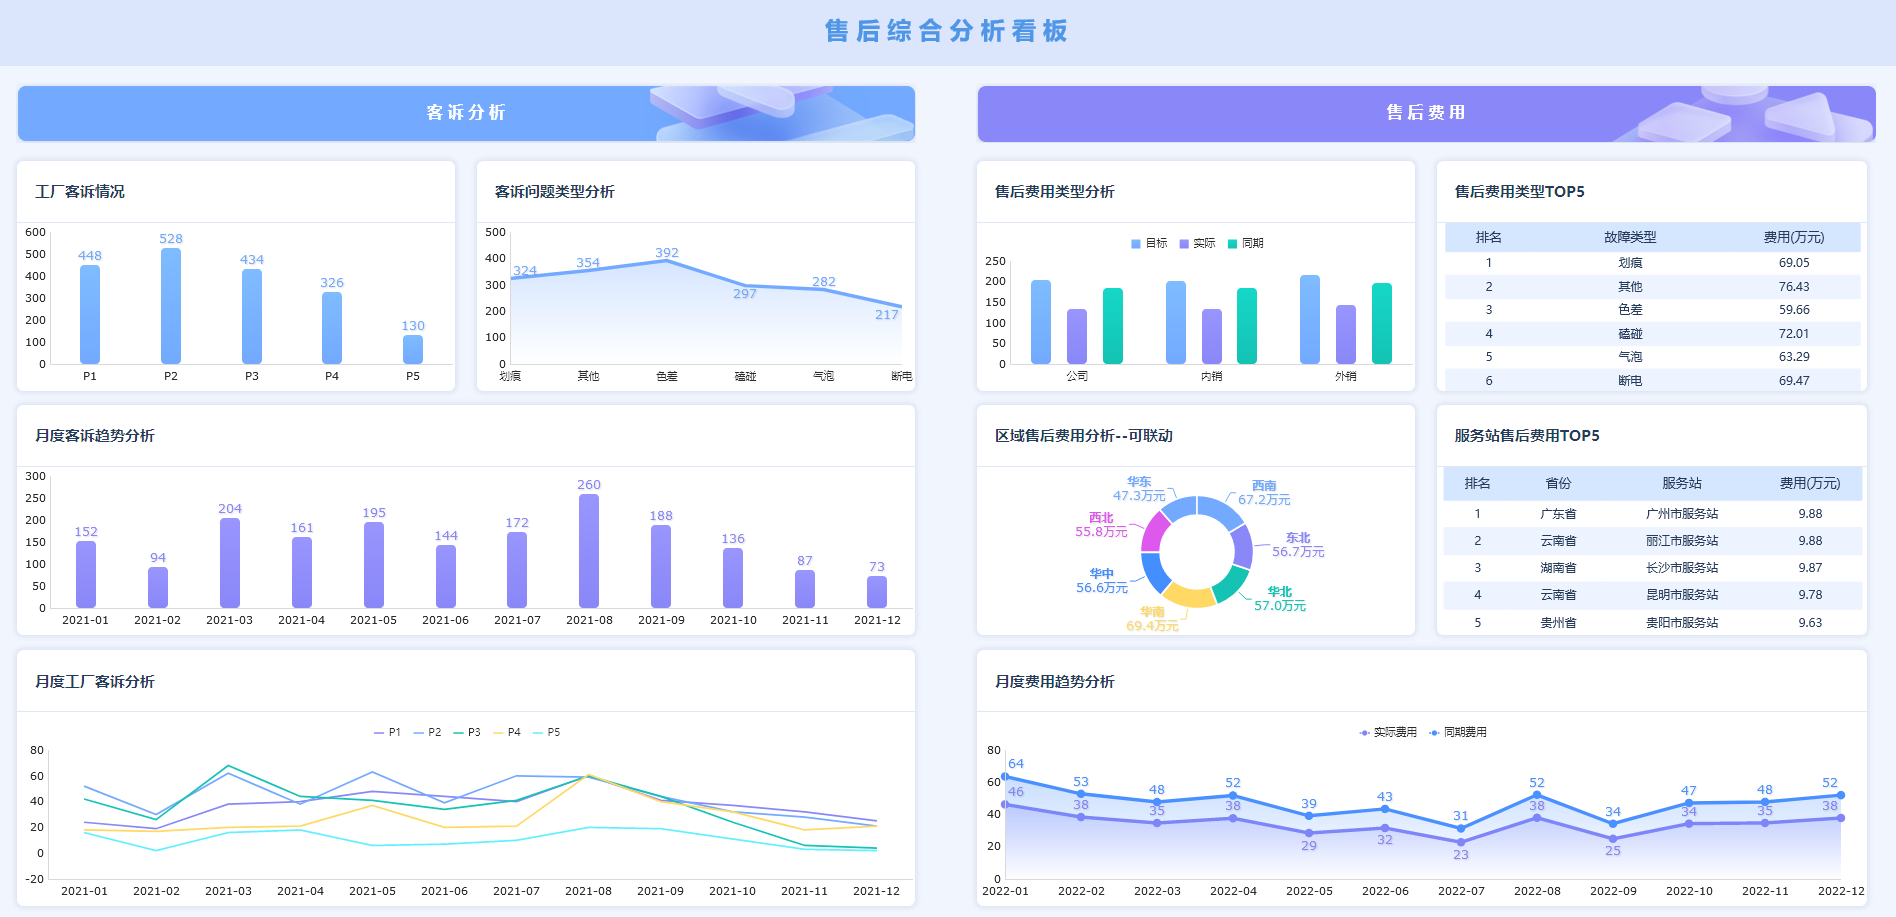Toggle 实际费用 legend in monthly cost chart
Screen dimensions: 1896x917
[1388, 732]
